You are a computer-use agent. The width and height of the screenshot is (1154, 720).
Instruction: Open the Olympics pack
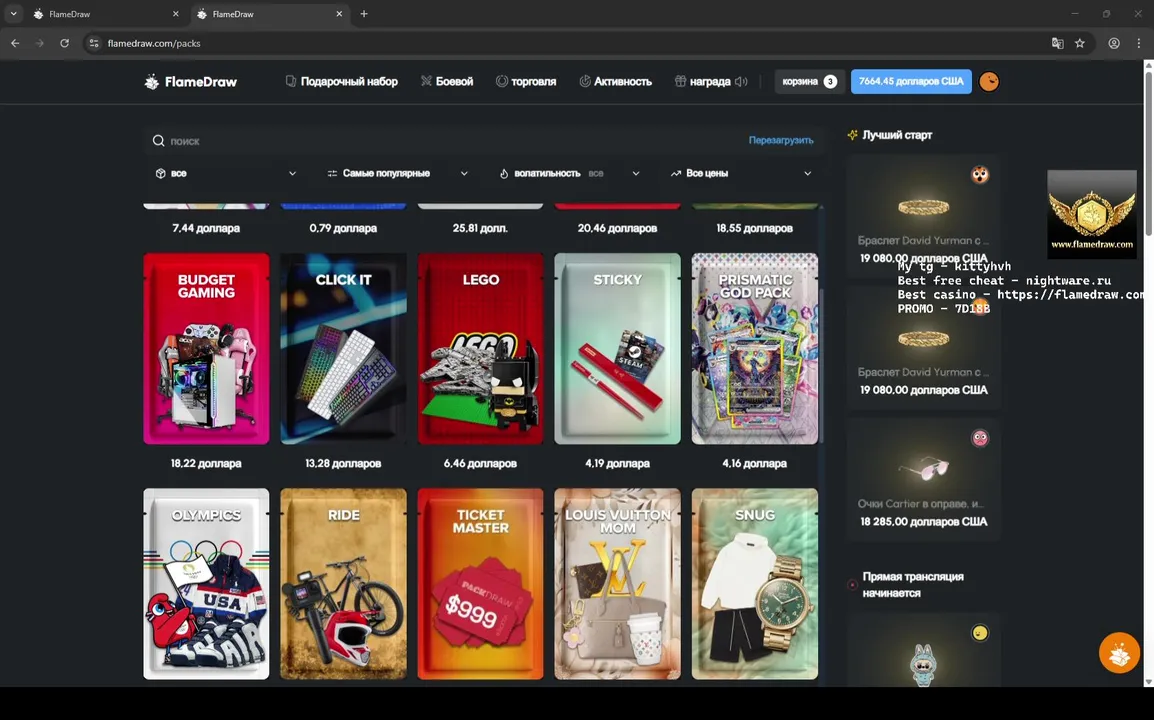coord(206,584)
